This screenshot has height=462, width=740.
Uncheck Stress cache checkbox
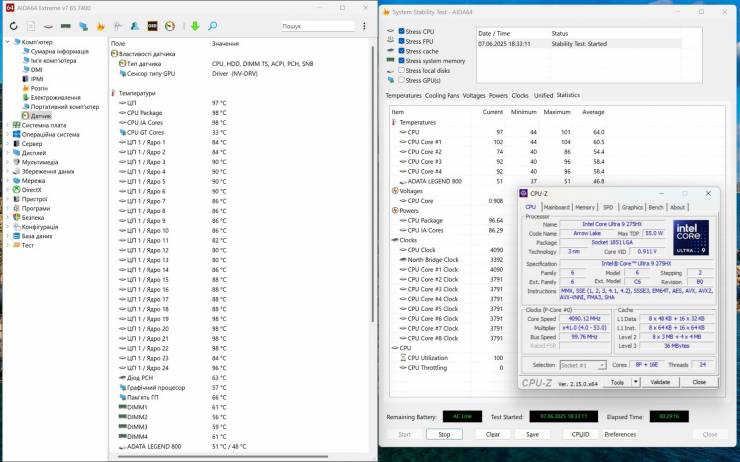(401, 51)
